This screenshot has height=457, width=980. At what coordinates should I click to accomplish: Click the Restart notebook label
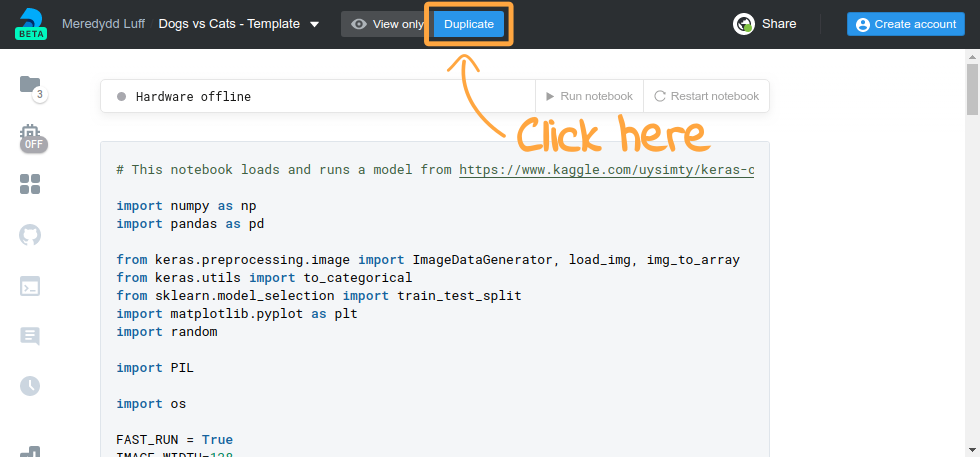click(715, 96)
